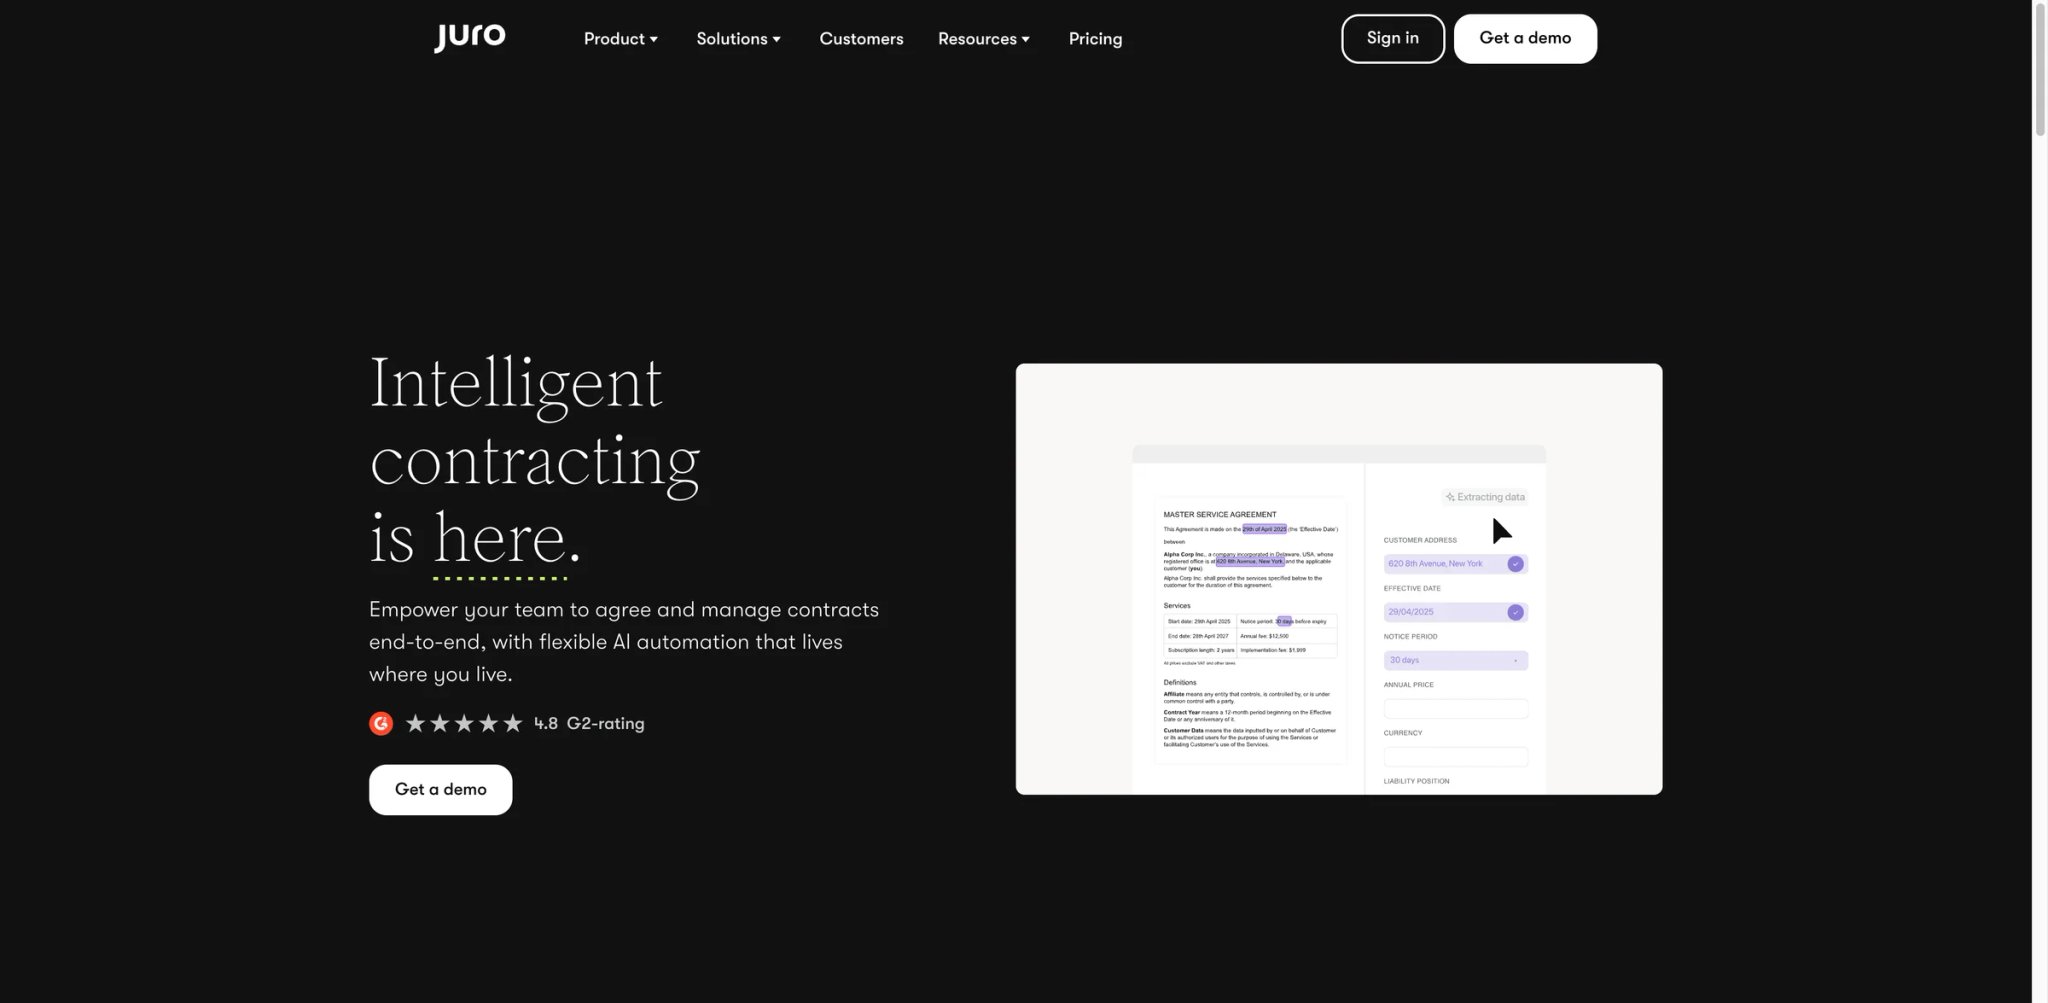Screen dimensions: 2048x1003
Task: Click the Services heading in the document
Action: [x=1177, y=606]
